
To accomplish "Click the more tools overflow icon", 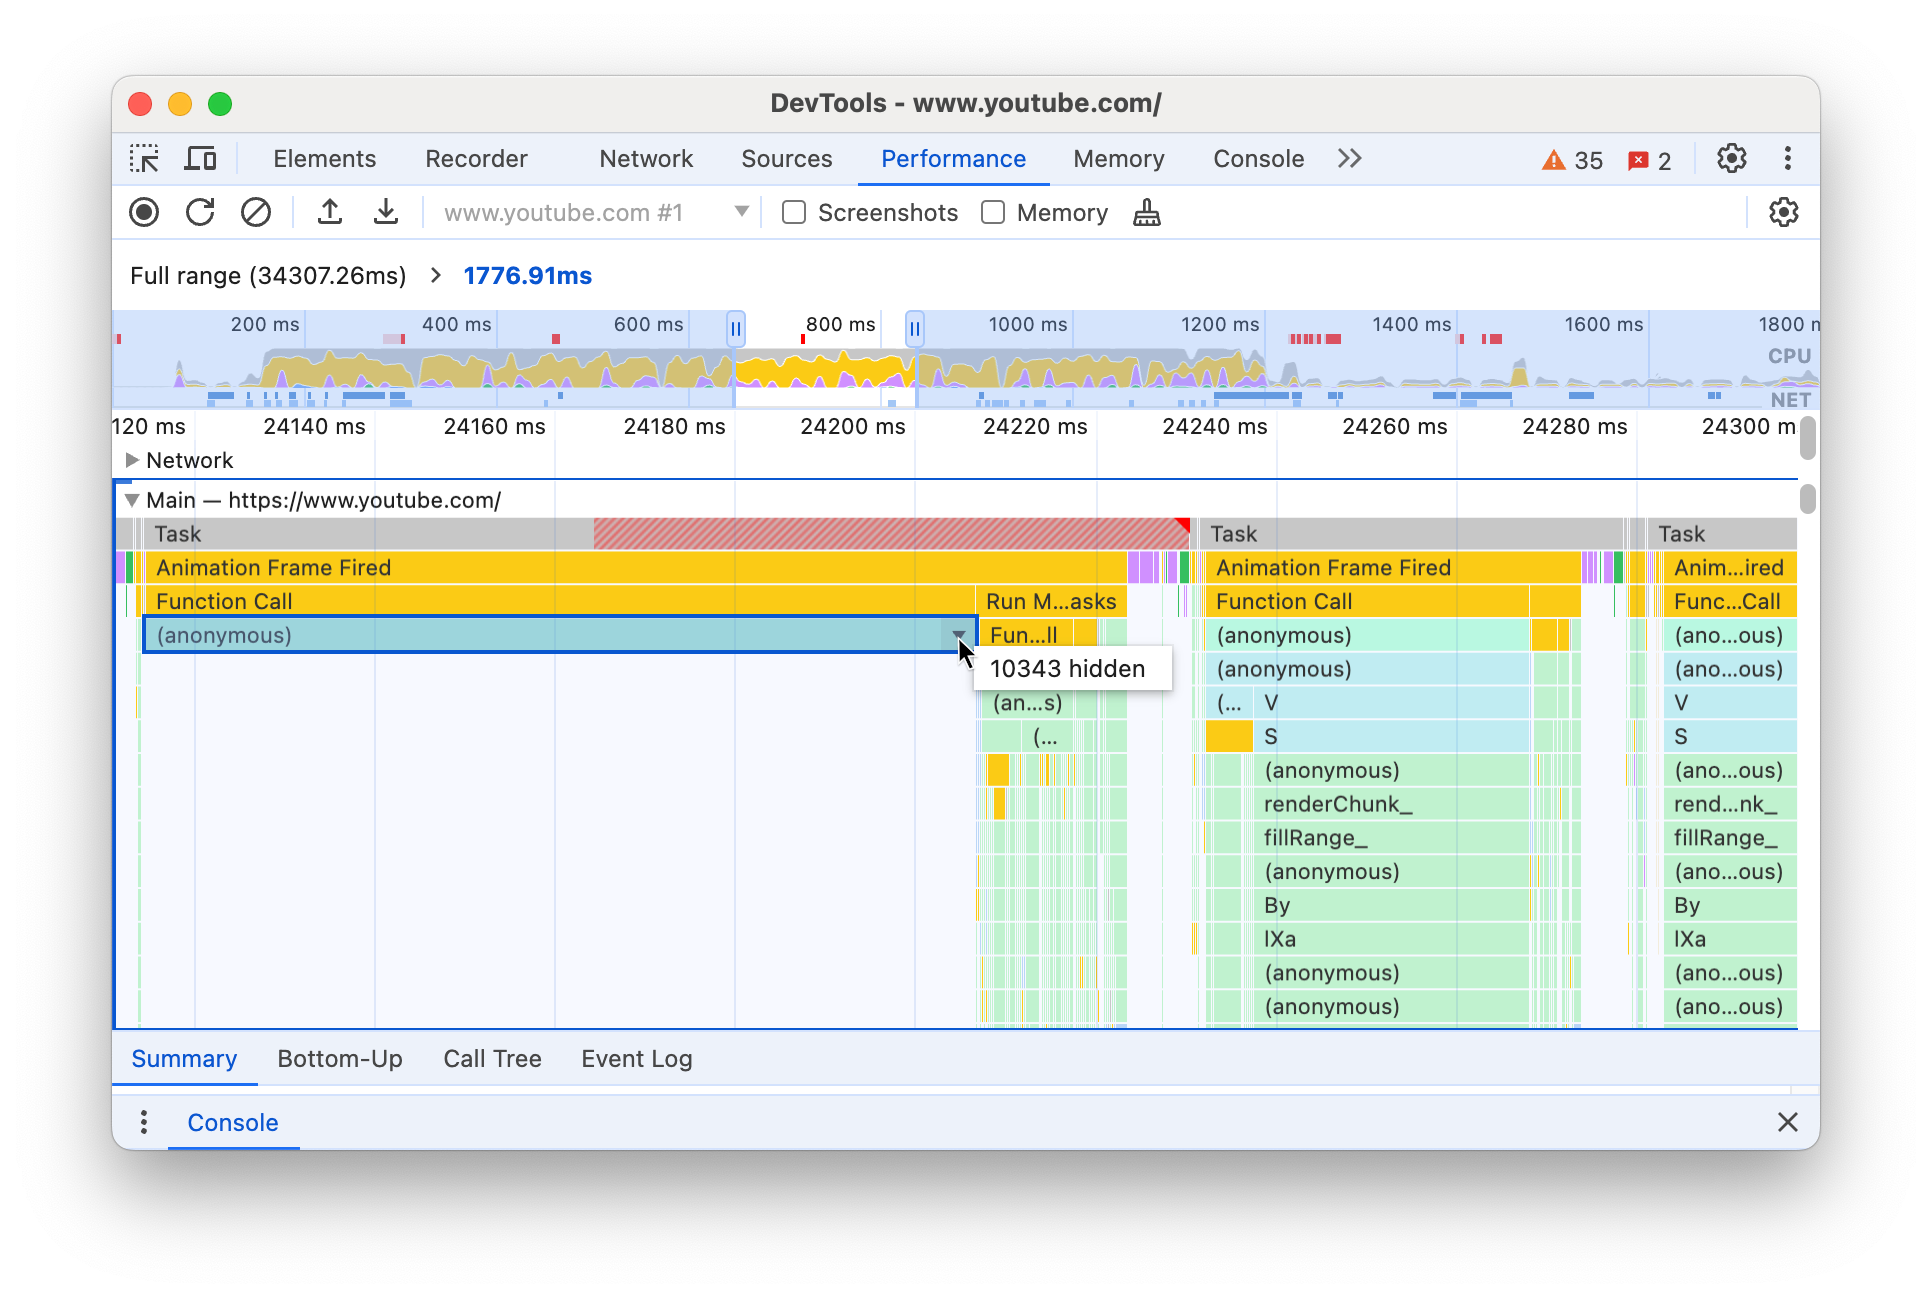I will coord(1348,158).
